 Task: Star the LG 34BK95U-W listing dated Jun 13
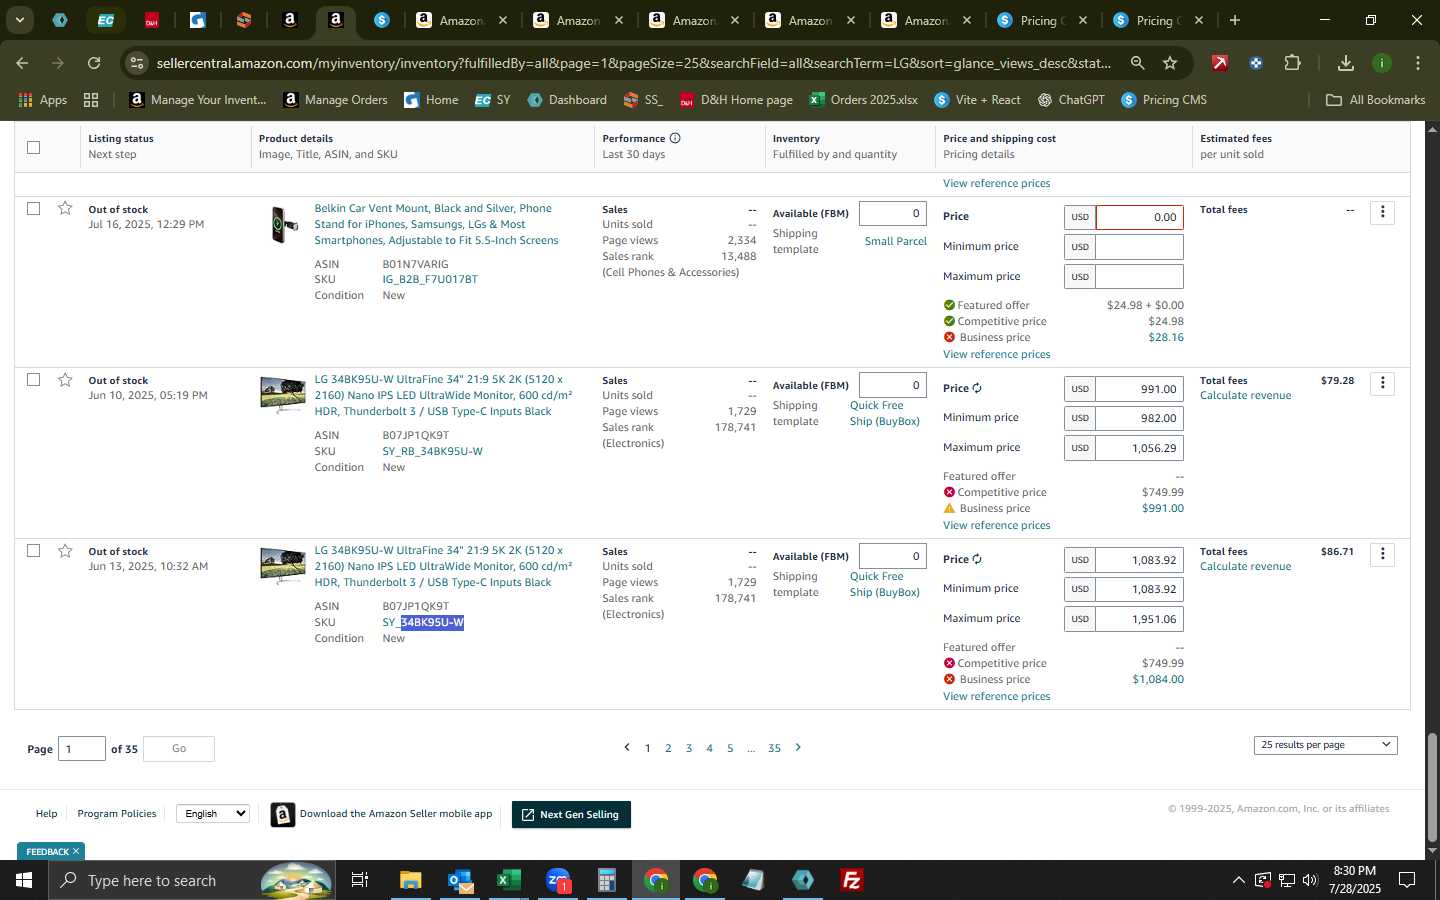(x=65, y=550)
